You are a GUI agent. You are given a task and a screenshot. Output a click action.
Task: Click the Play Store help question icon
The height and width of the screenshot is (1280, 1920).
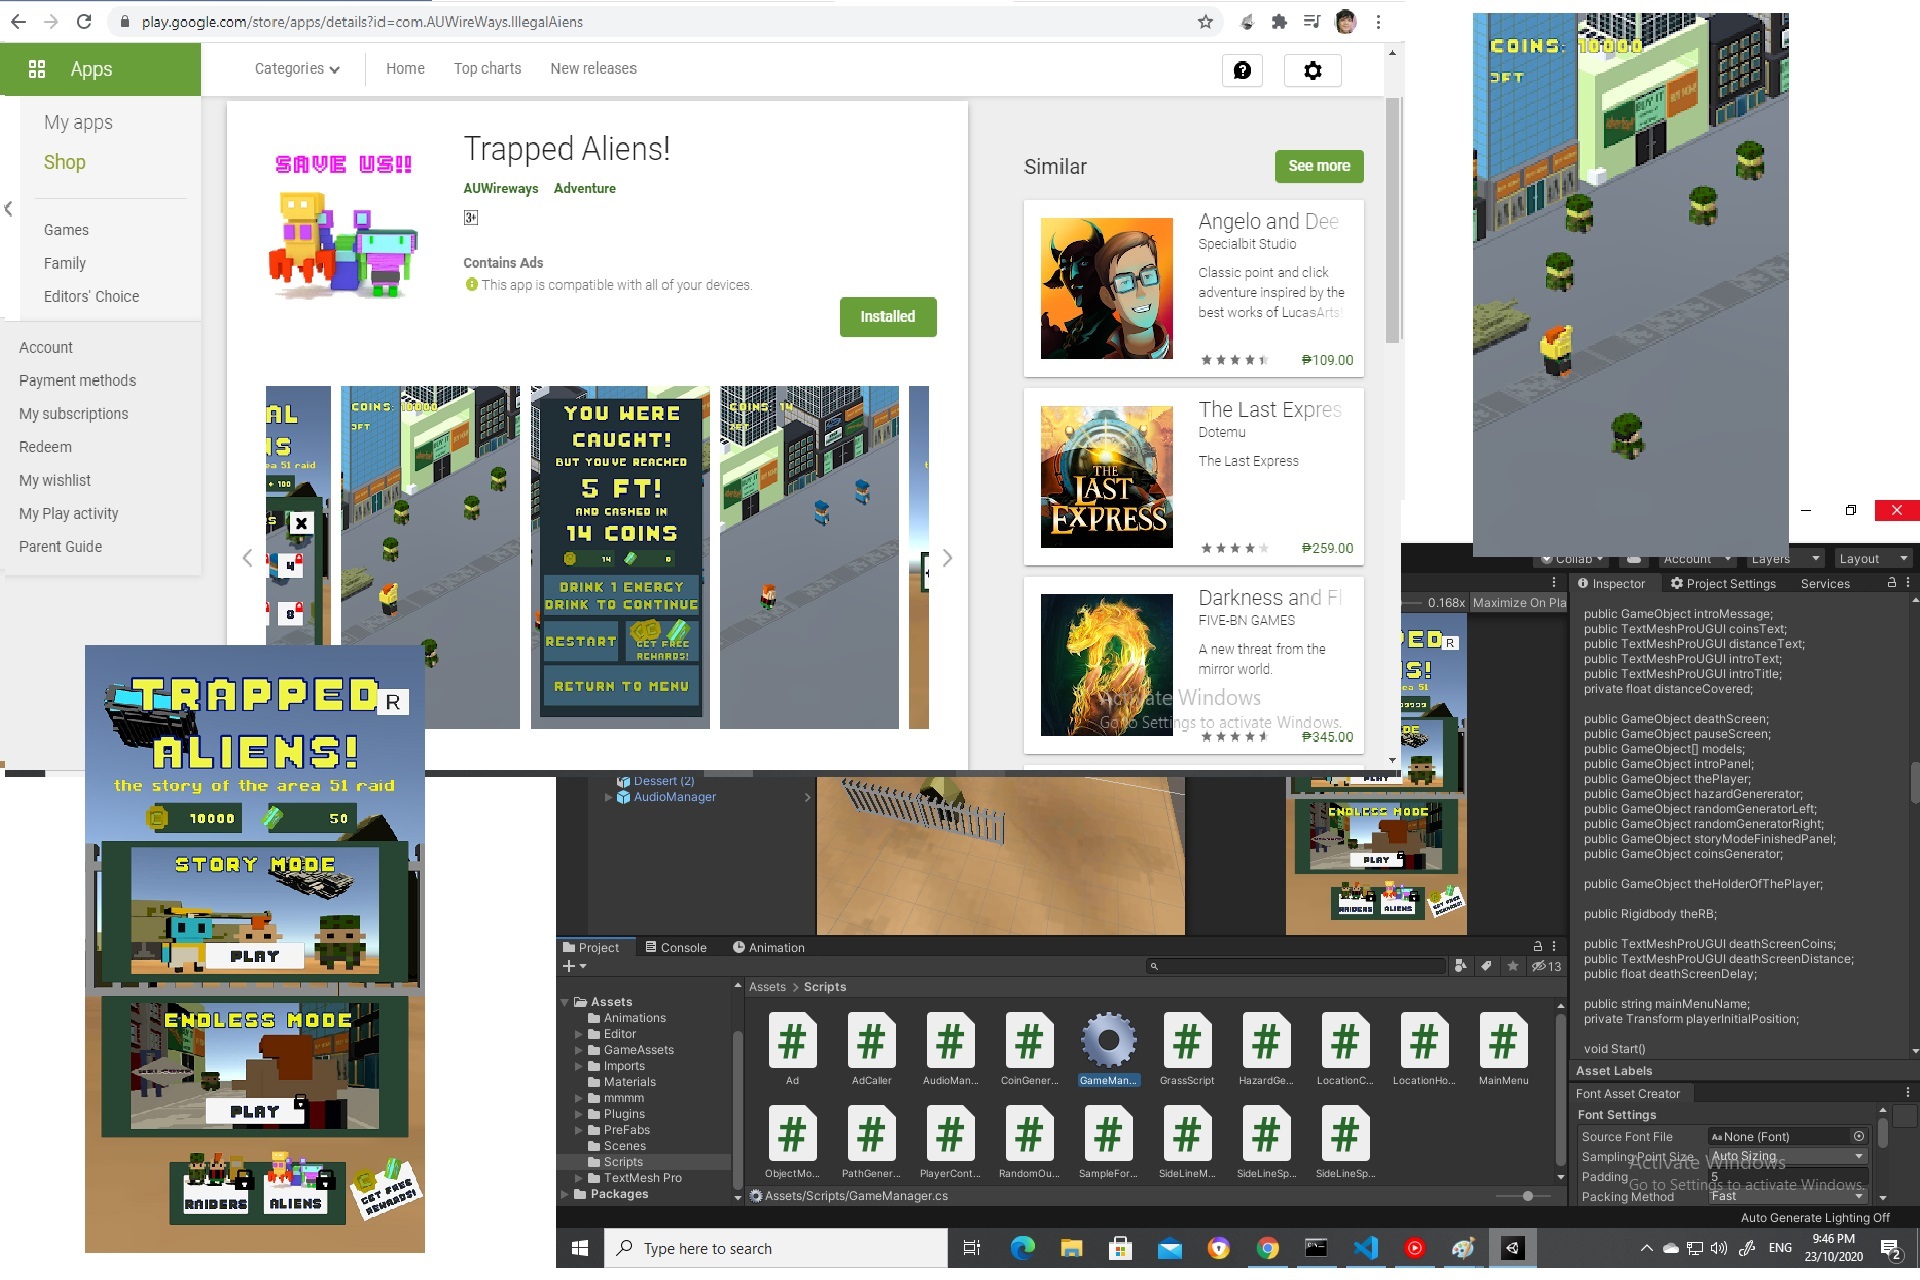coord(1242,70)
